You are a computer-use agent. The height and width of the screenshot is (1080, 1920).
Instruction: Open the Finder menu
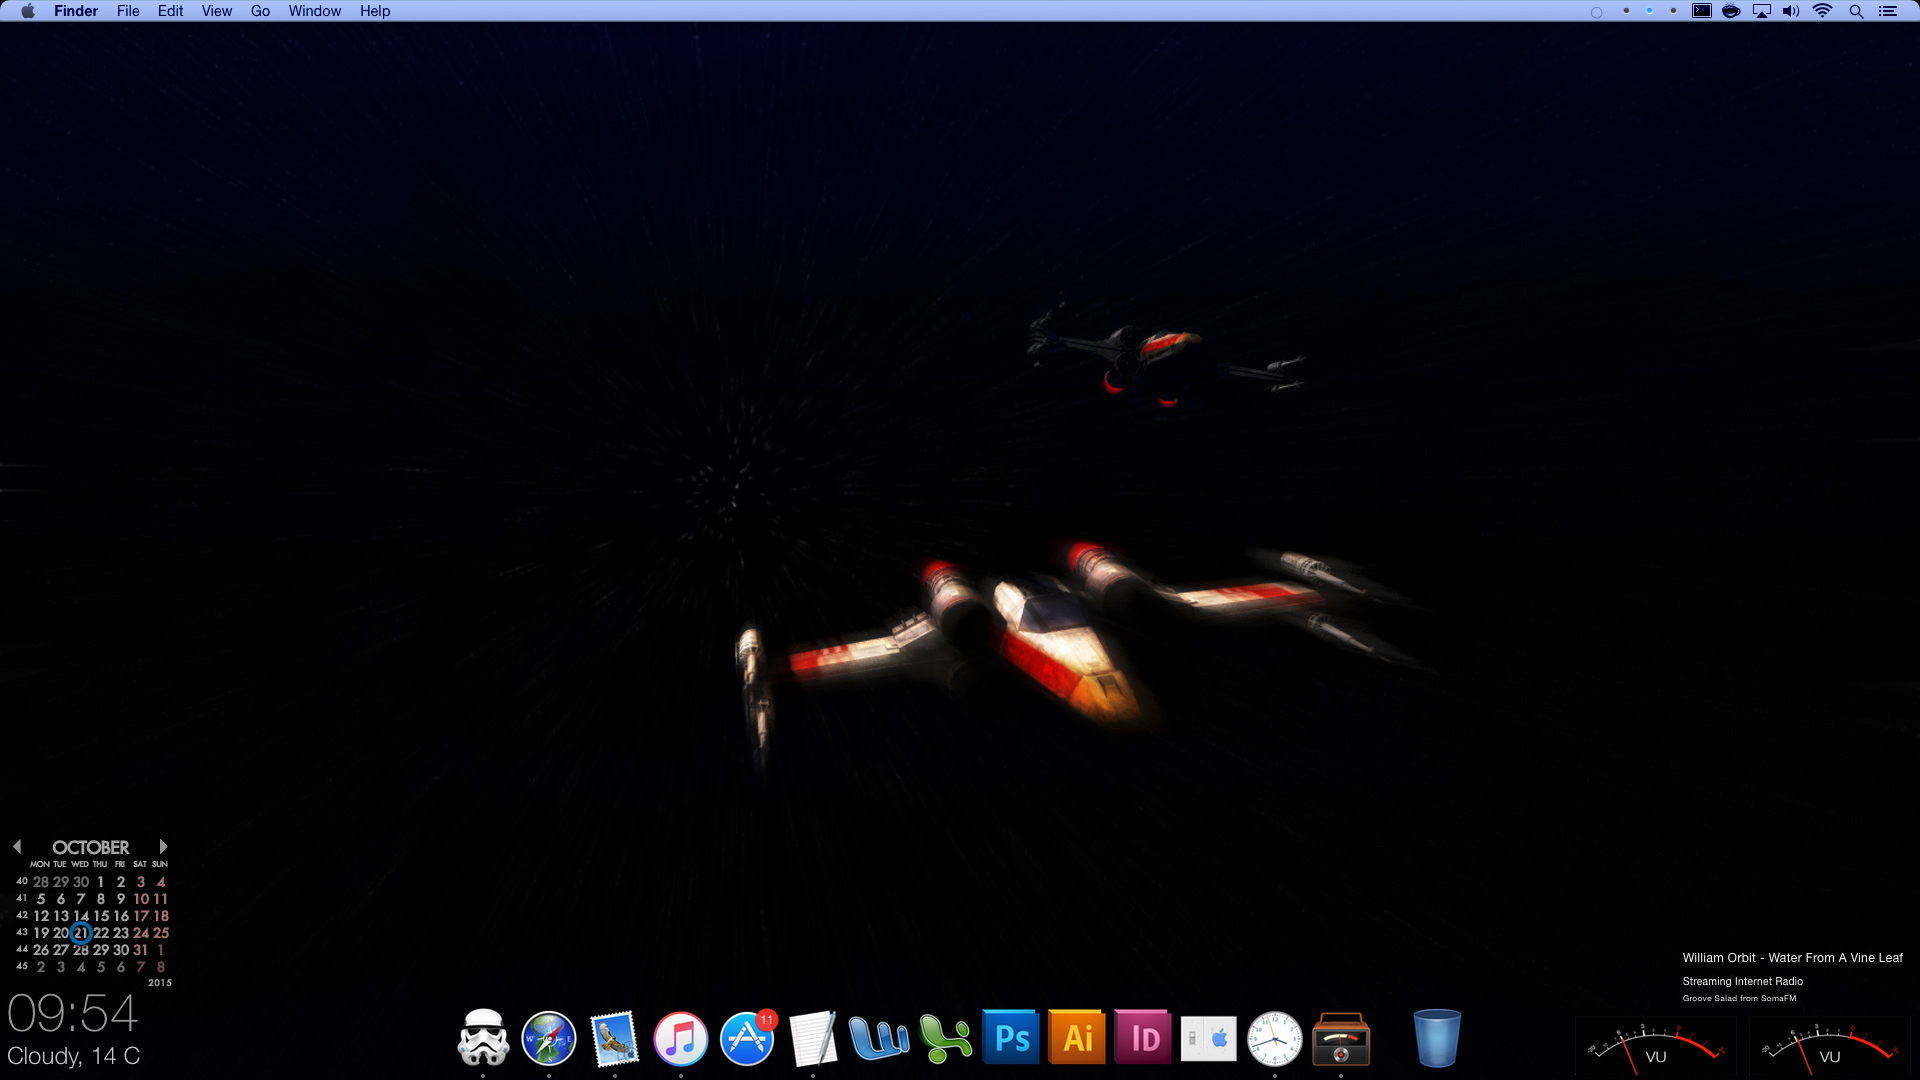76,11
